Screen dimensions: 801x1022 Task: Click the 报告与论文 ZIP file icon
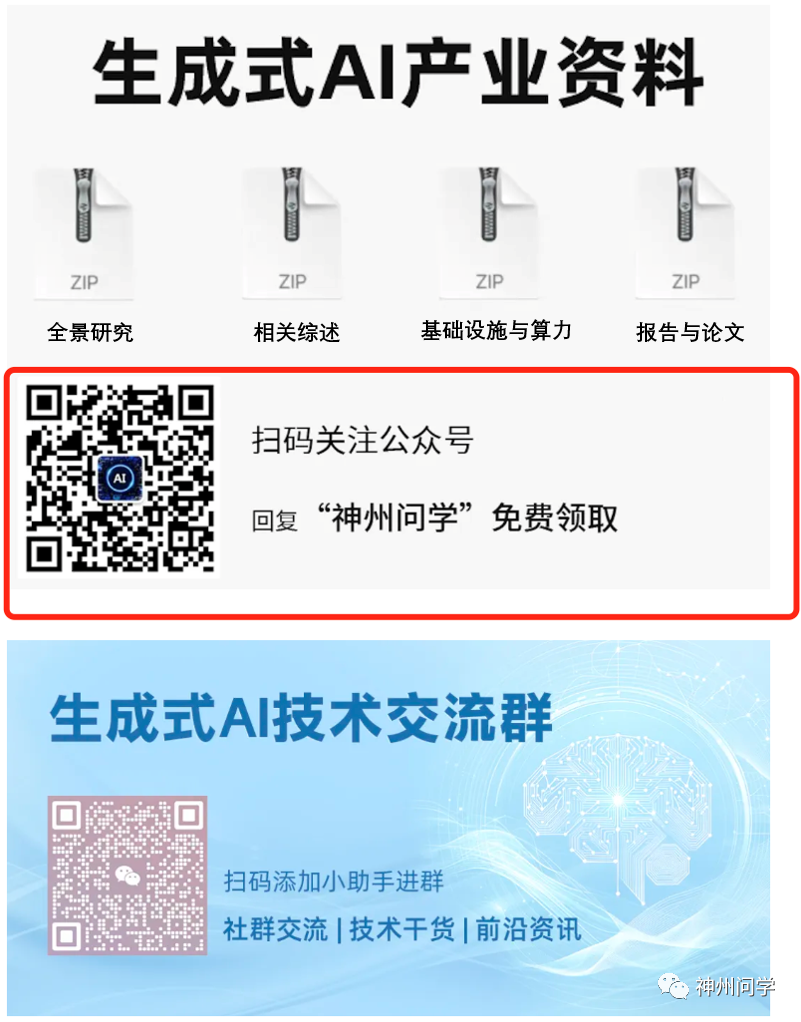[x=685, y=233]
